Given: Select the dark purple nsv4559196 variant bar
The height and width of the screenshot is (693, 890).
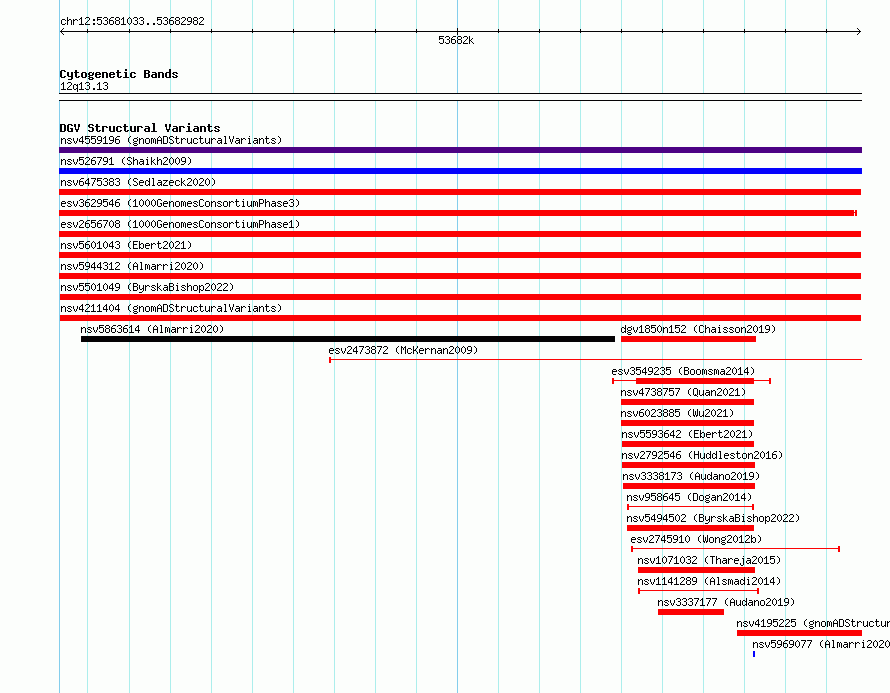Looking at the screenshot, I should [x=460, y=150].
